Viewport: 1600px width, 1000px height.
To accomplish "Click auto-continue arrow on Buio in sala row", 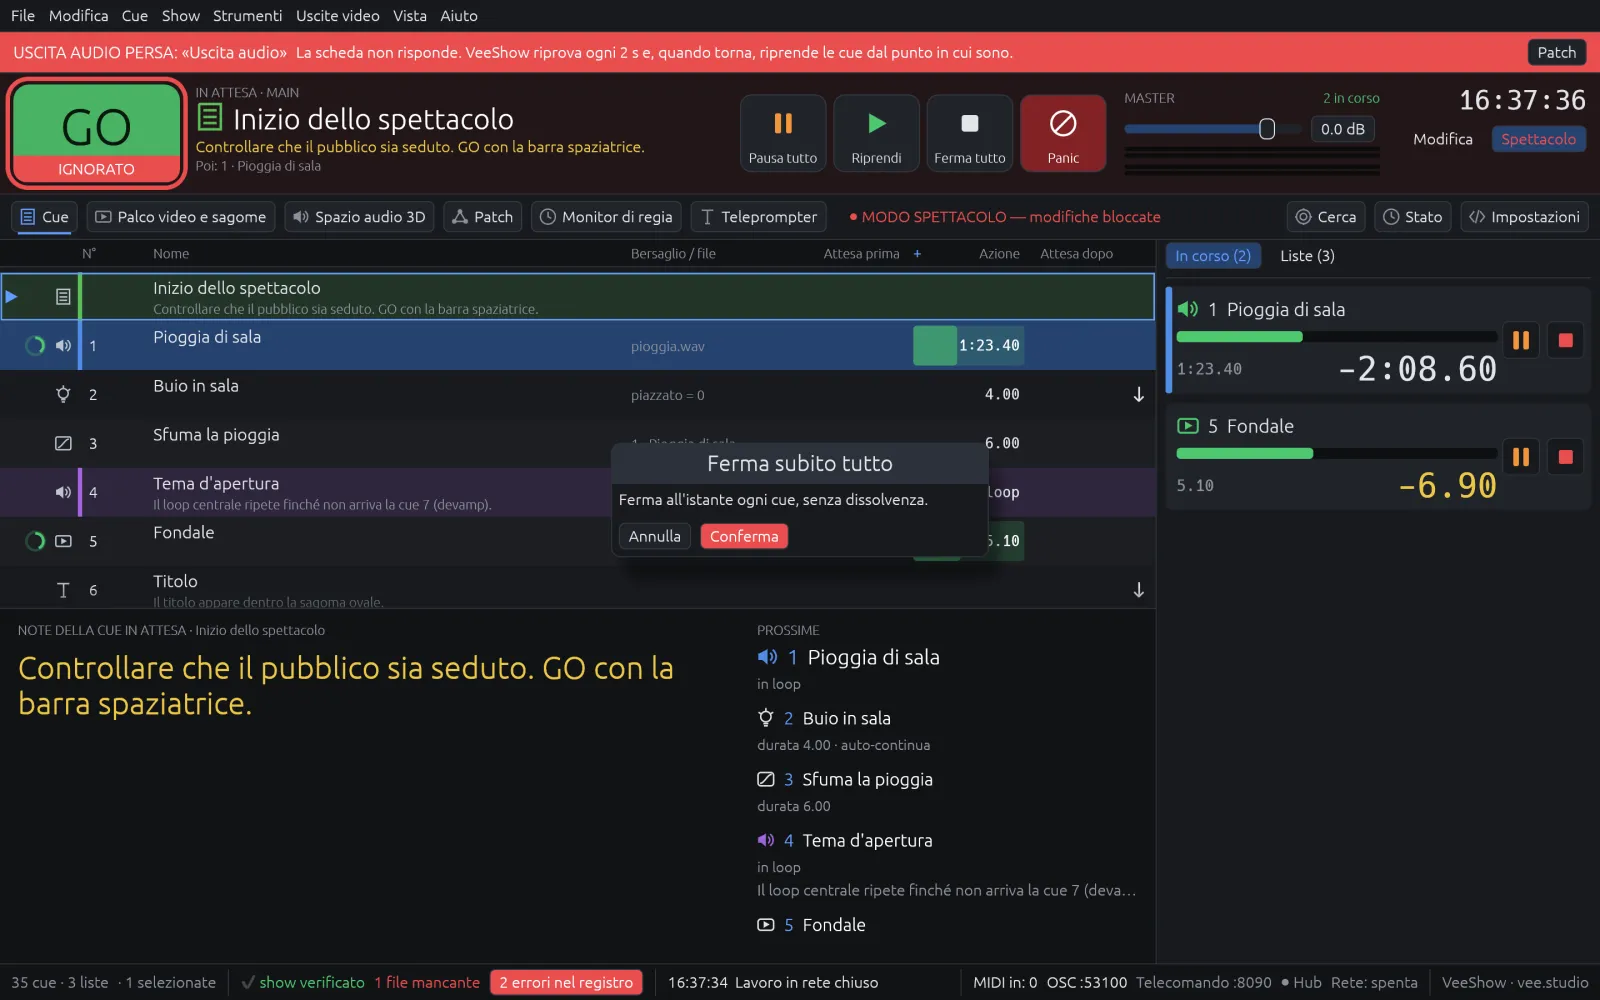I will [1138, 394].
